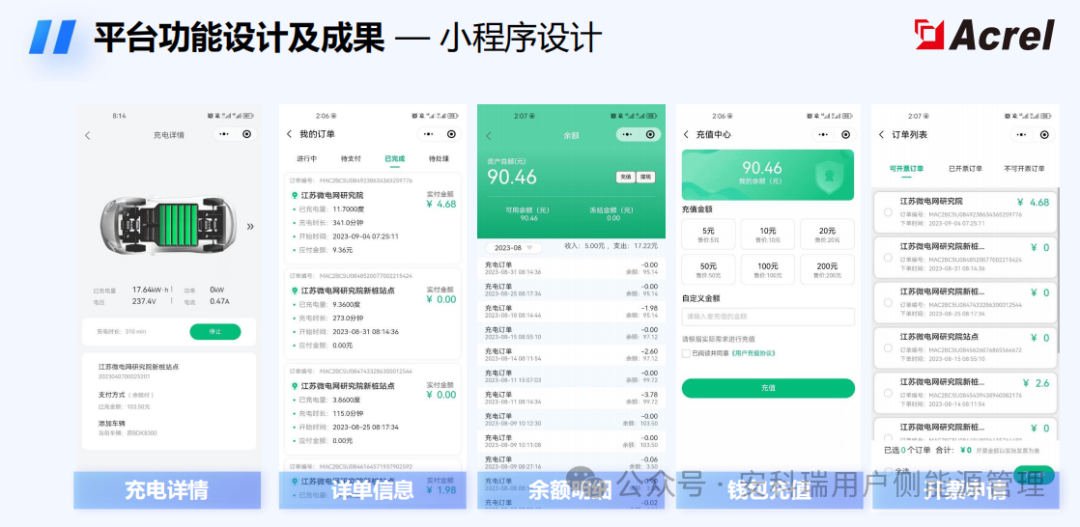Open three-dot menu on 订单列表 screen
Viewport: 1080px width, 527px height.
click(x=1022, y=134)
